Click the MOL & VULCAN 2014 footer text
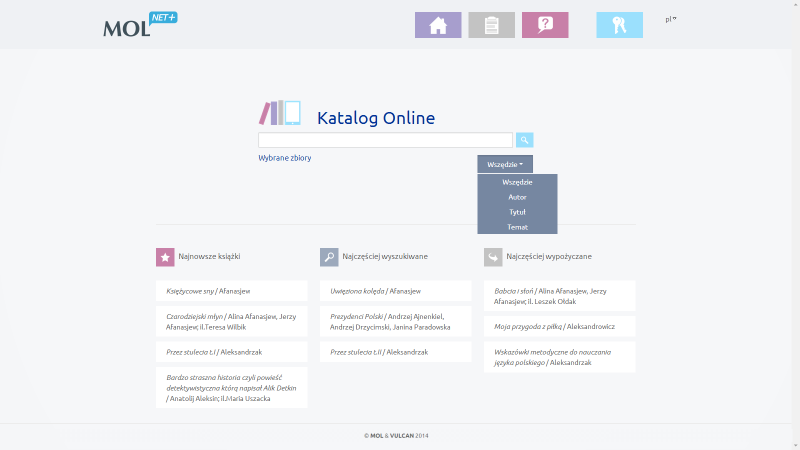 [396, 436]
